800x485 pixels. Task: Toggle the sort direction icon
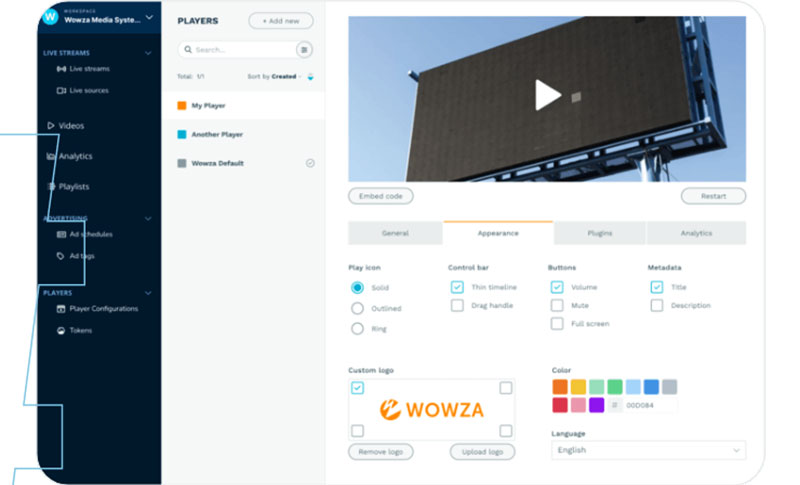[x=310, y=77]
